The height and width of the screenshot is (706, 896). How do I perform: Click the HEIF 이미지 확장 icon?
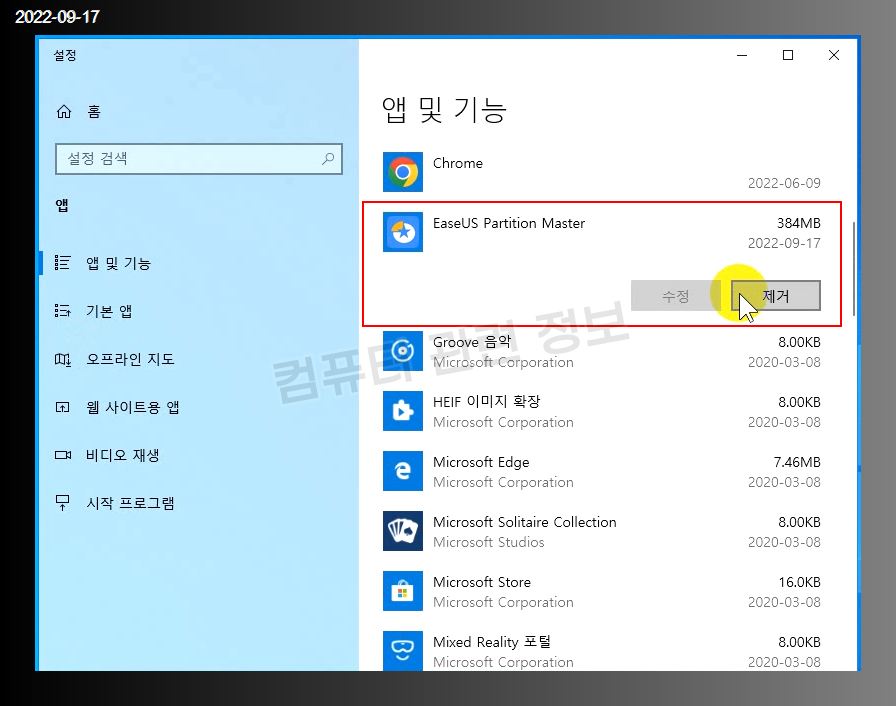[x=403, y=411]
